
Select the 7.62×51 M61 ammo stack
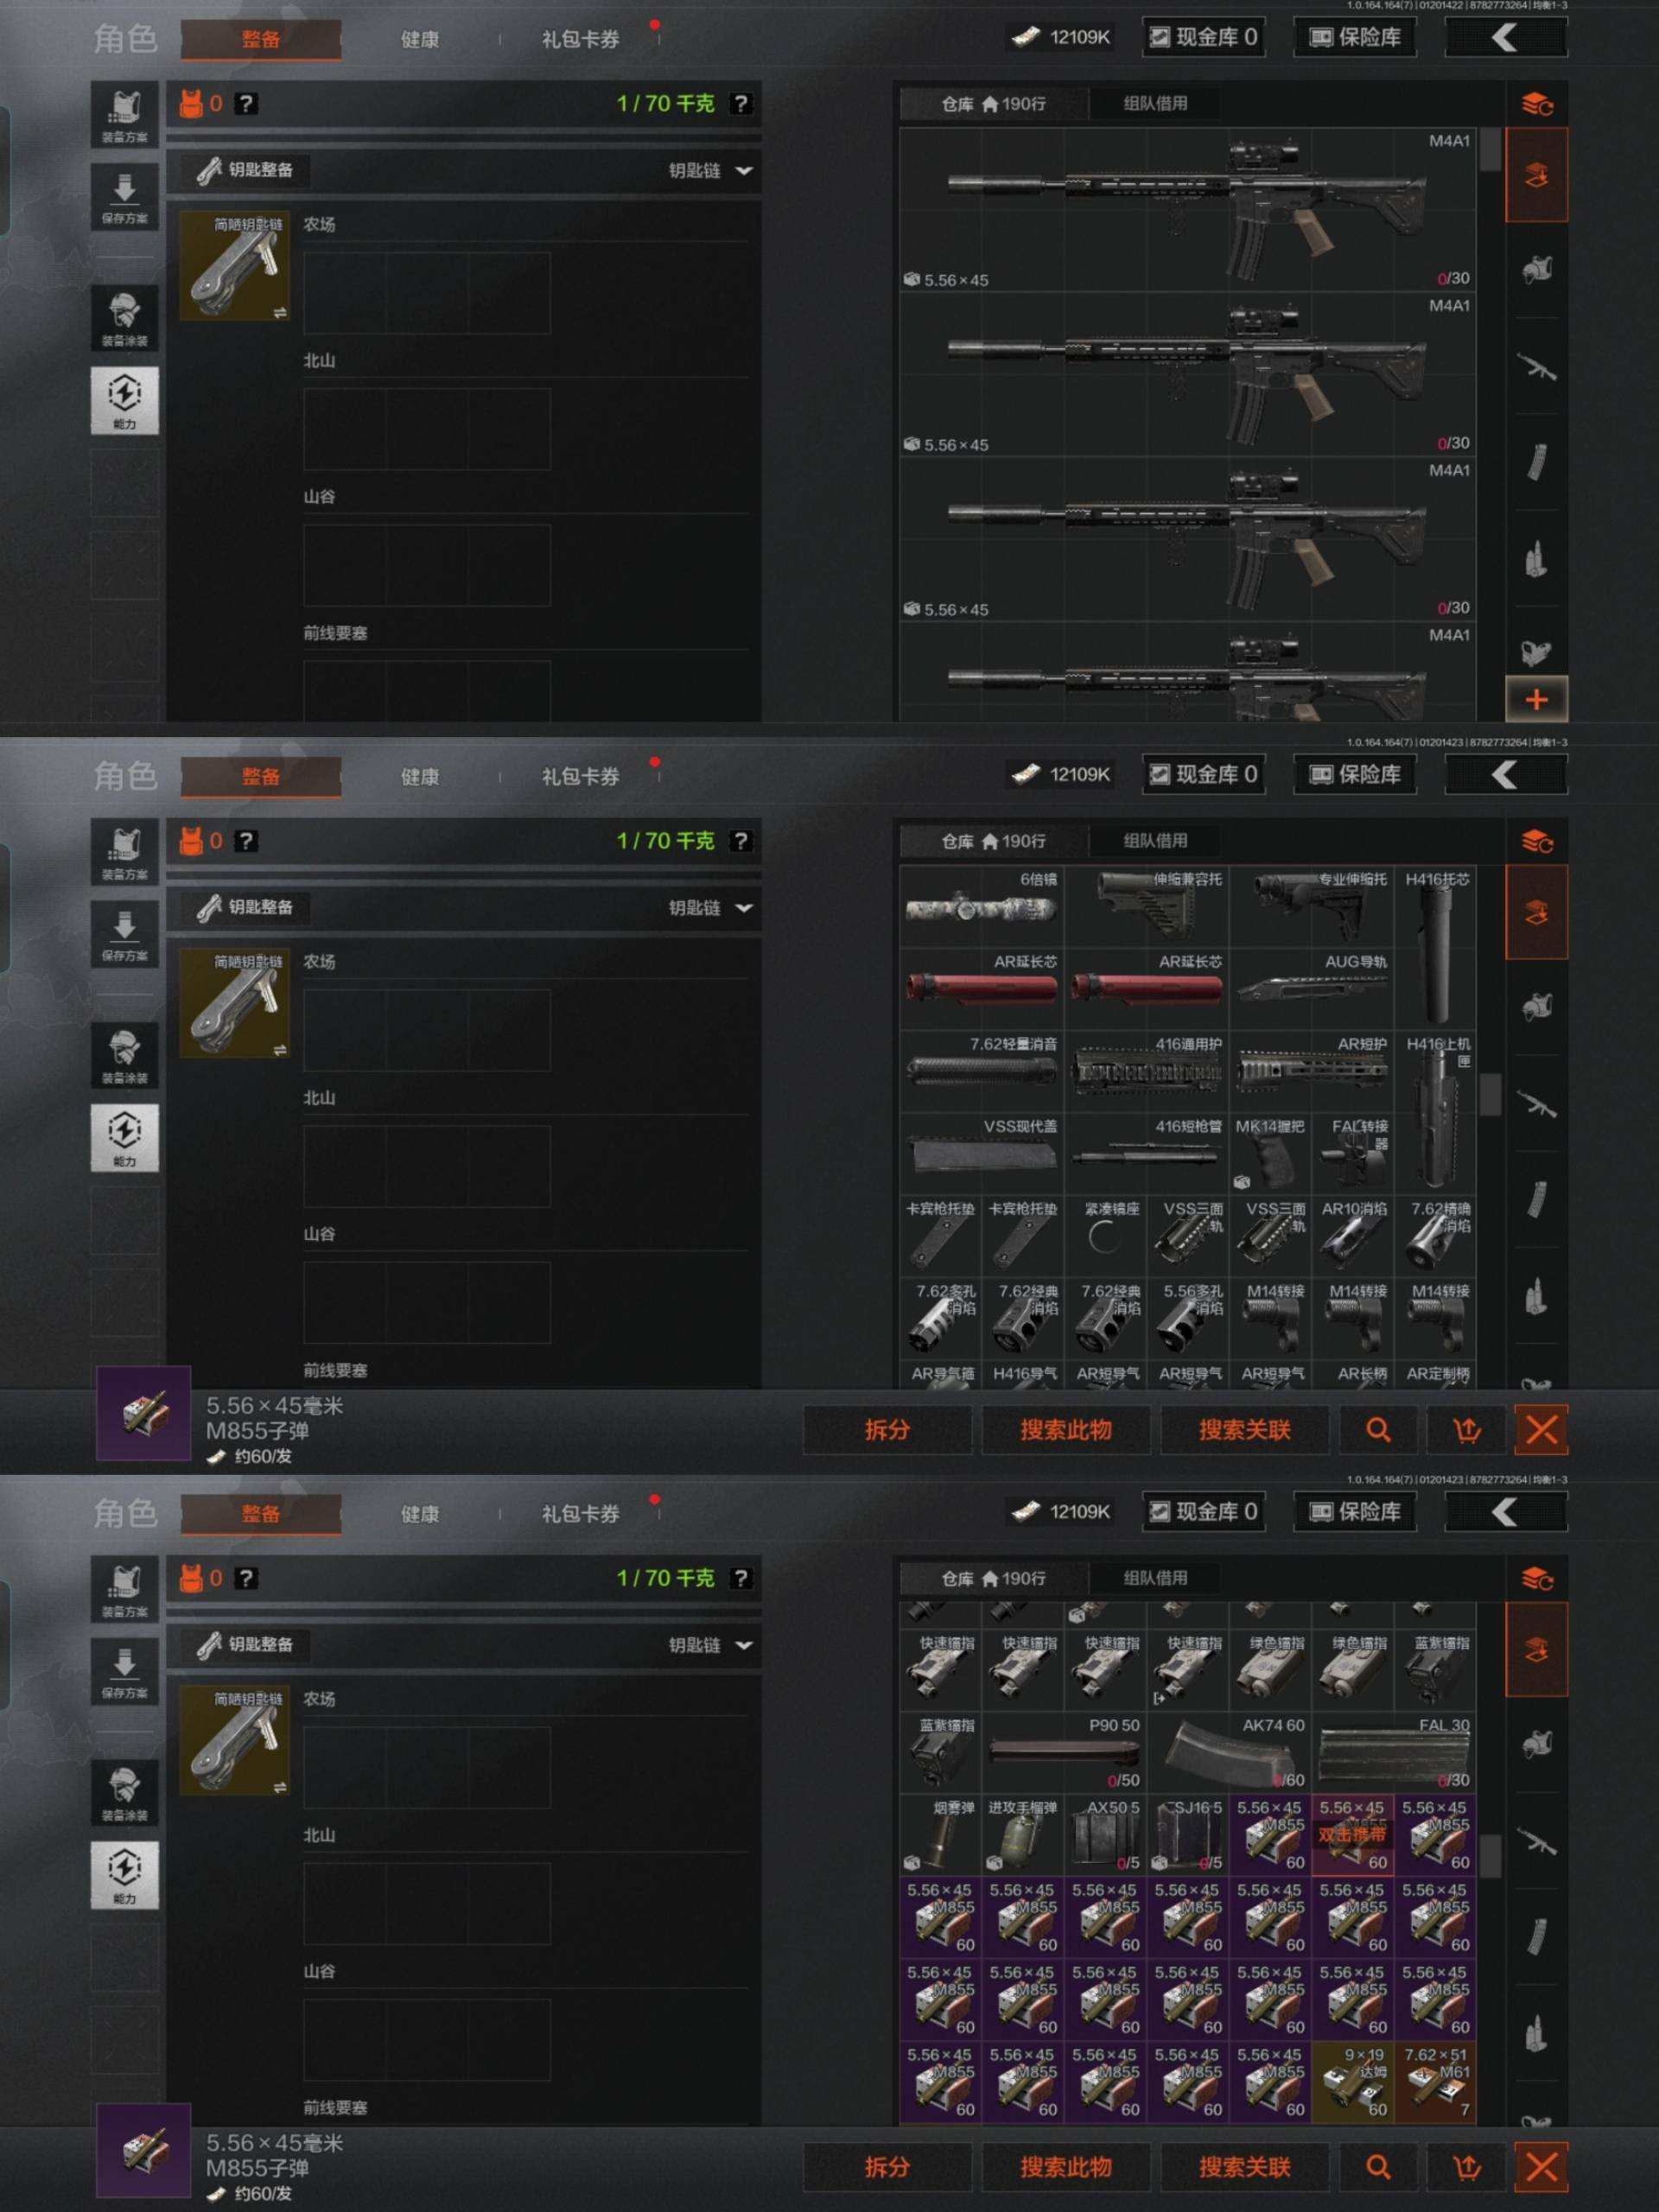[1435, 2082]
